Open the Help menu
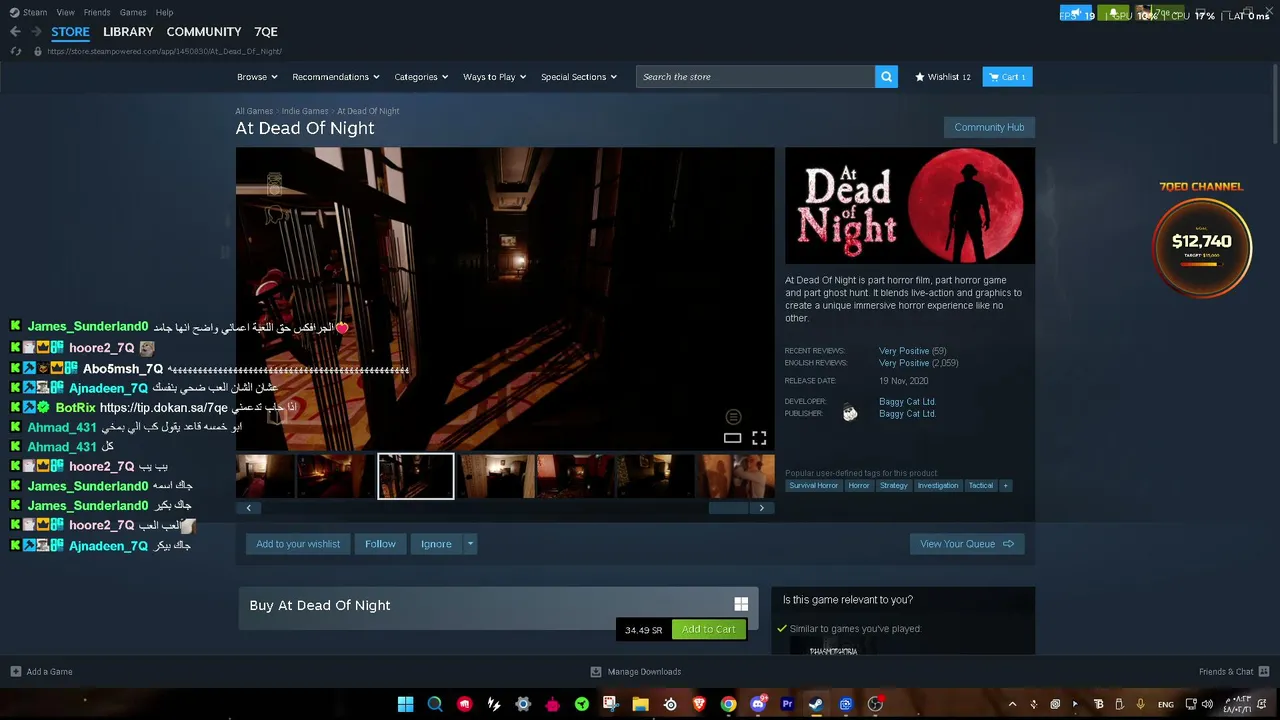1280x720 pixels. (x=165, y=12)
